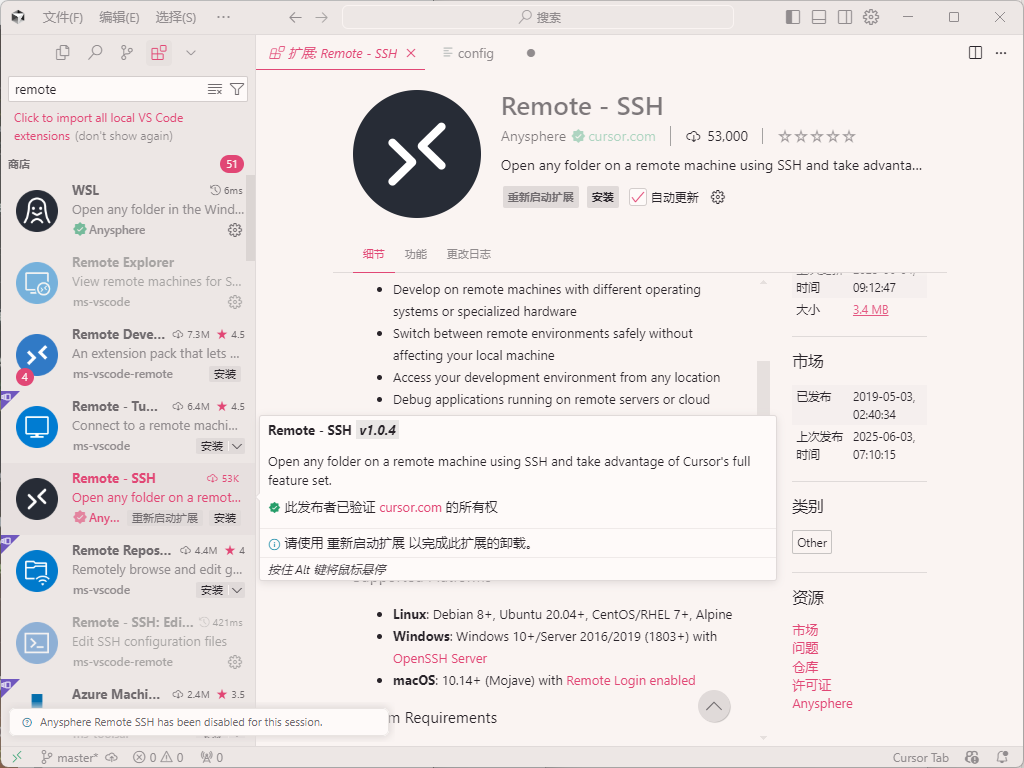Open the cursor.com publisher link
1024x768 pixels.
[x=621, y=136]
